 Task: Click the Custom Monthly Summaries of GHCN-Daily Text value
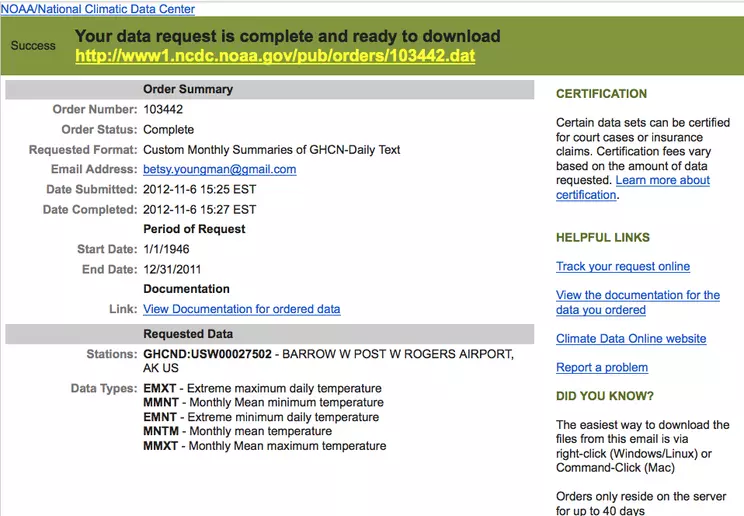271,150
